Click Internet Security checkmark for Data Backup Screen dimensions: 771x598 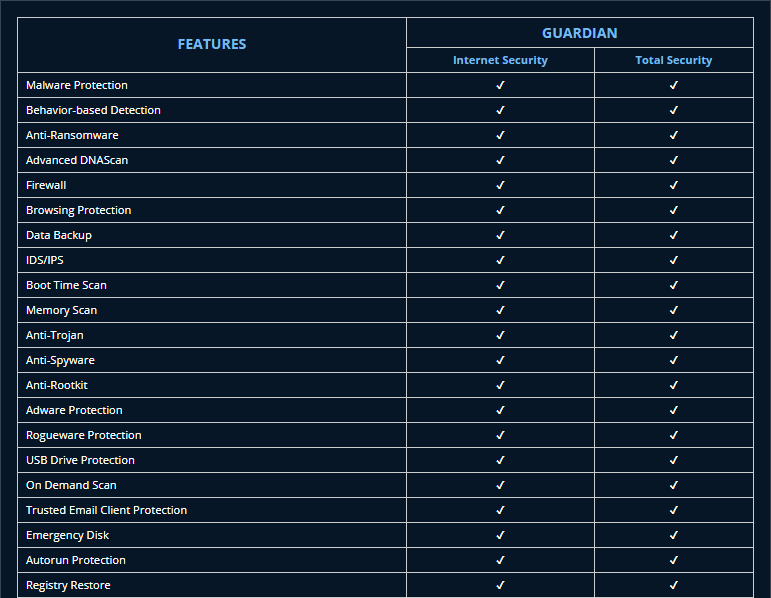[x=500, y=235]
